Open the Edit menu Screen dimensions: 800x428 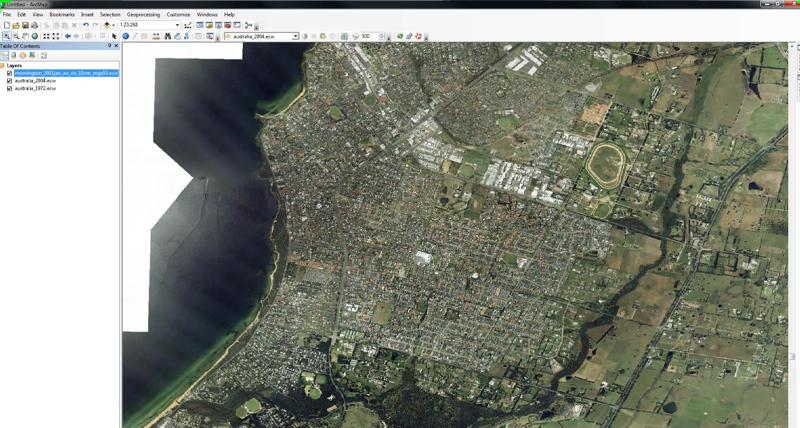(21, 14)
